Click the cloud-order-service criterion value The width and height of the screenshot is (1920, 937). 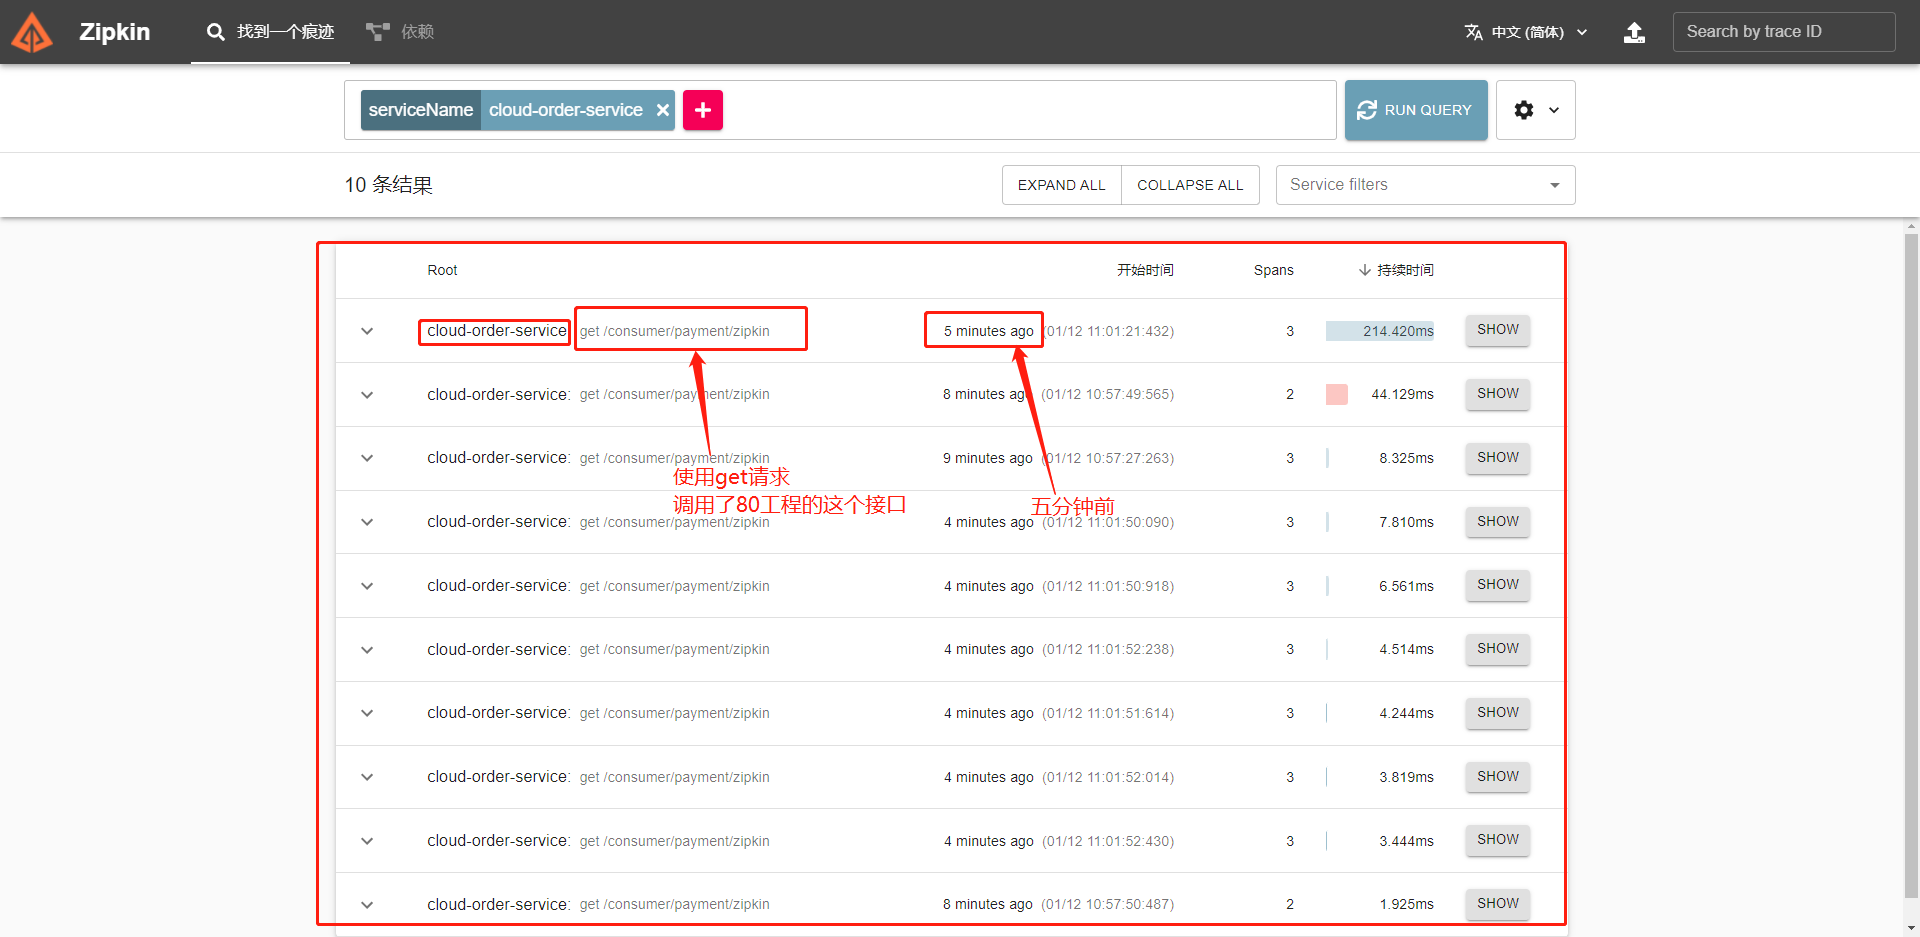pyautogui.click(x=566, y=110)
